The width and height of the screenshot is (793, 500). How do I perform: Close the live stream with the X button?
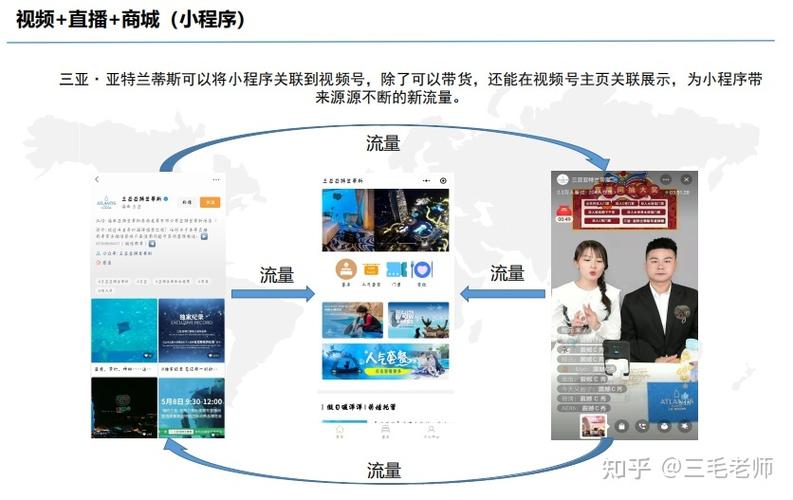pos(686,179)
